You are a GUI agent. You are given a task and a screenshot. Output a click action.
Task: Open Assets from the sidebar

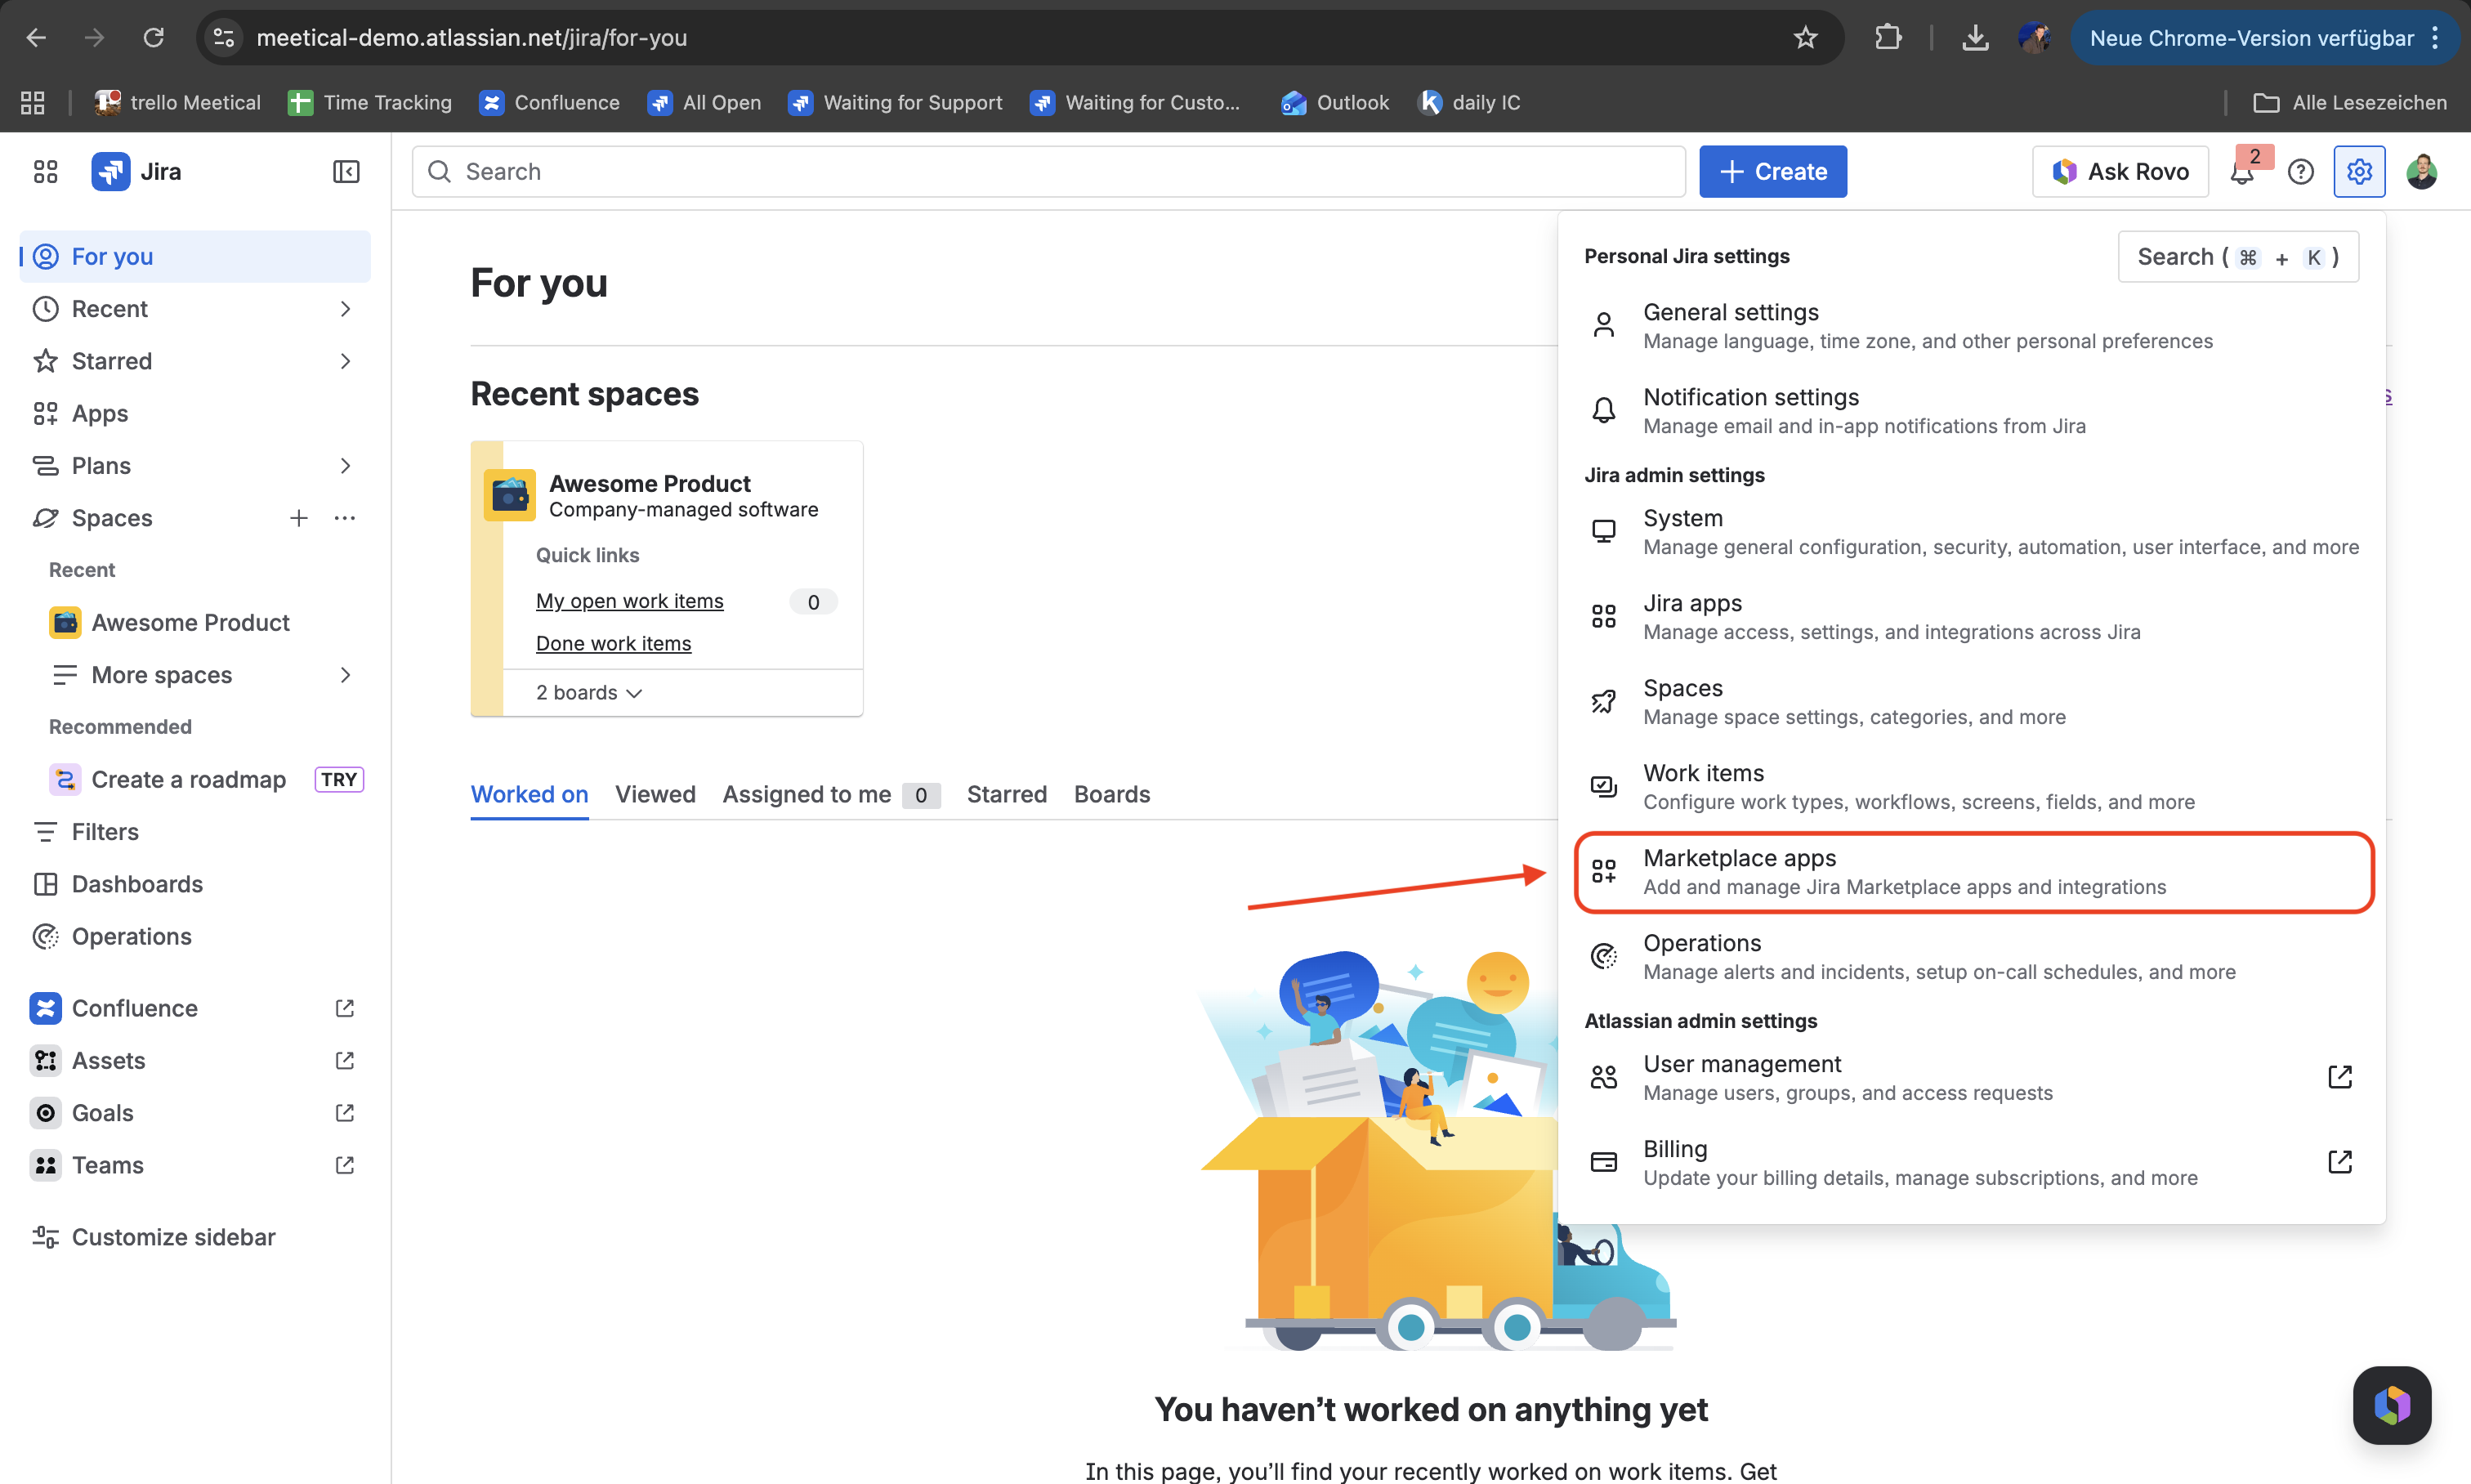[x=194, y=1060]
